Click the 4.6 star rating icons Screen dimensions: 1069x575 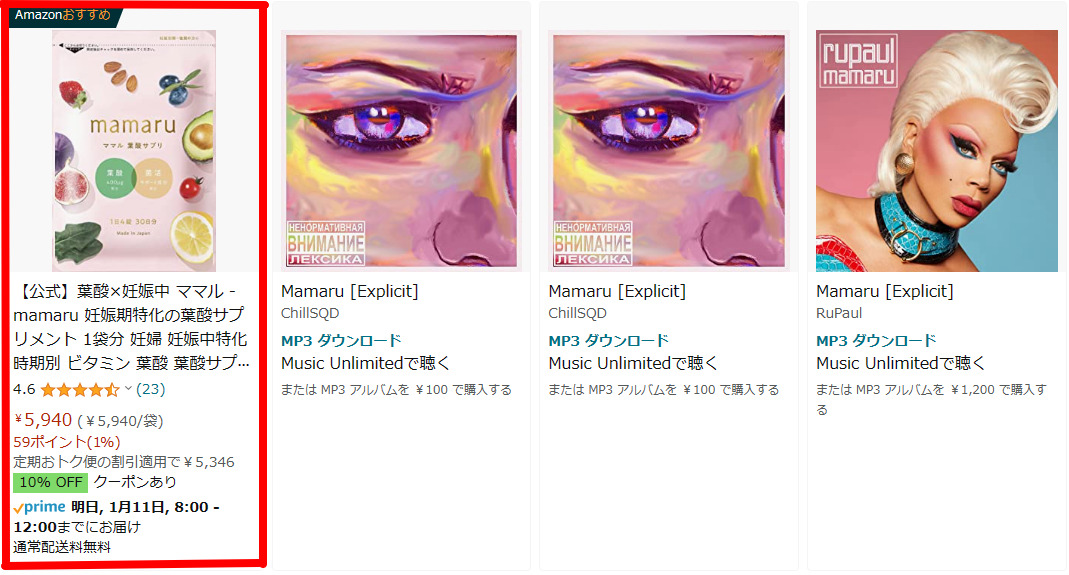[80, 389]
